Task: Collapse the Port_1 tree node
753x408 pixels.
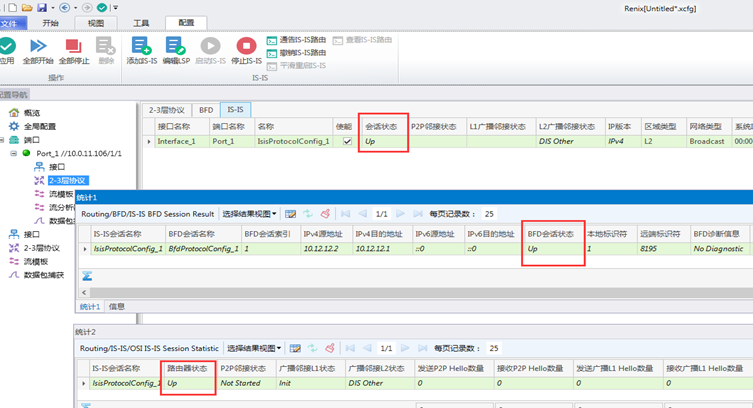Action: (13, 153)
